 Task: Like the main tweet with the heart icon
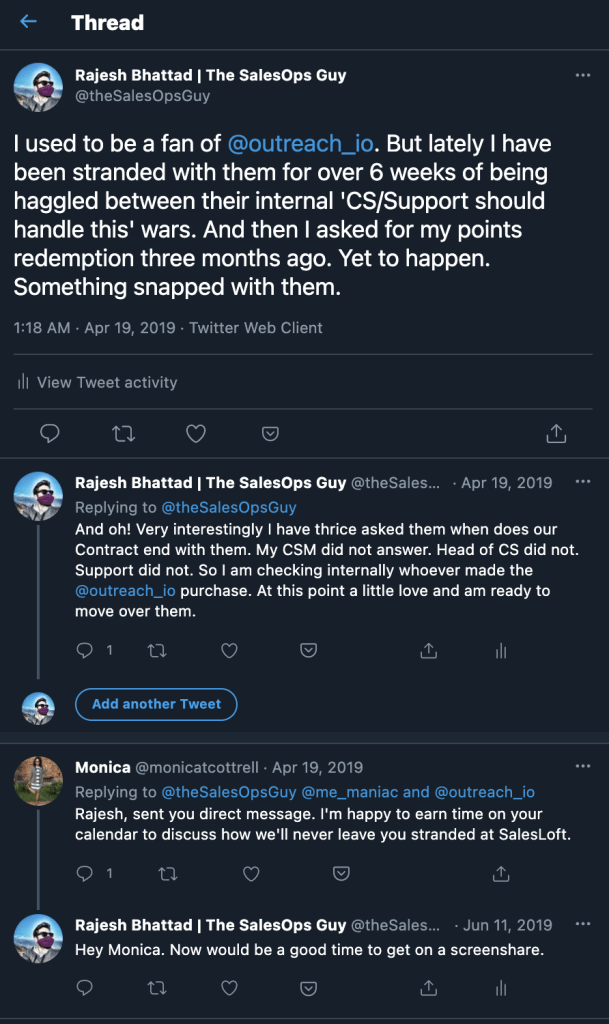(x=196, y=433)
